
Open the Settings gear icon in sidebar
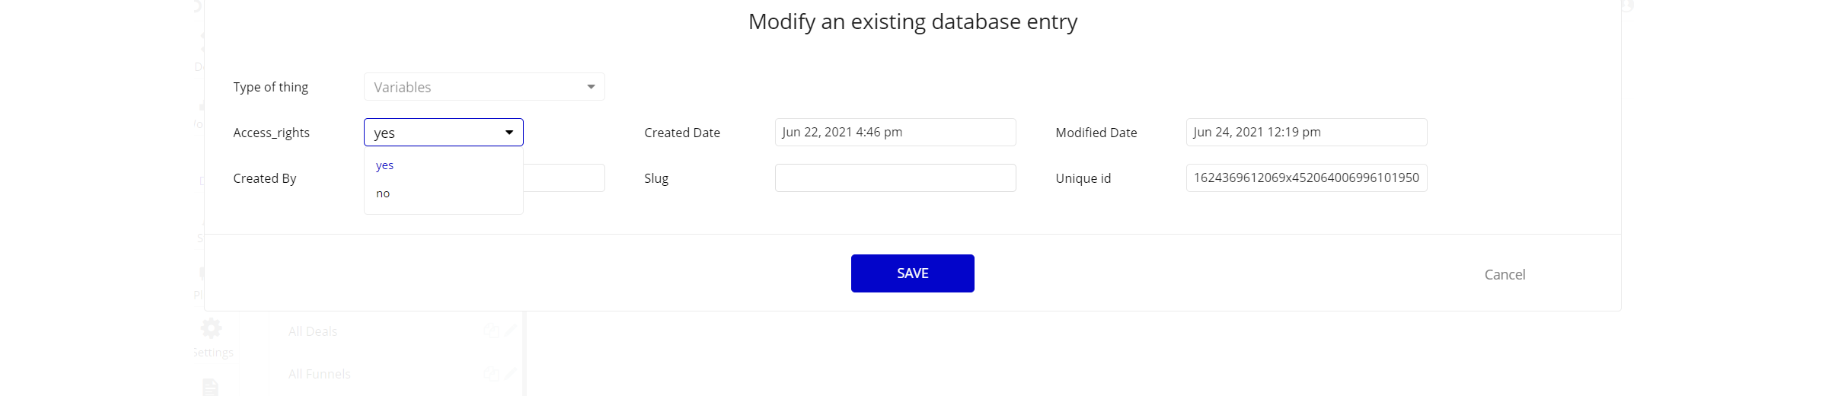point(211,328)
